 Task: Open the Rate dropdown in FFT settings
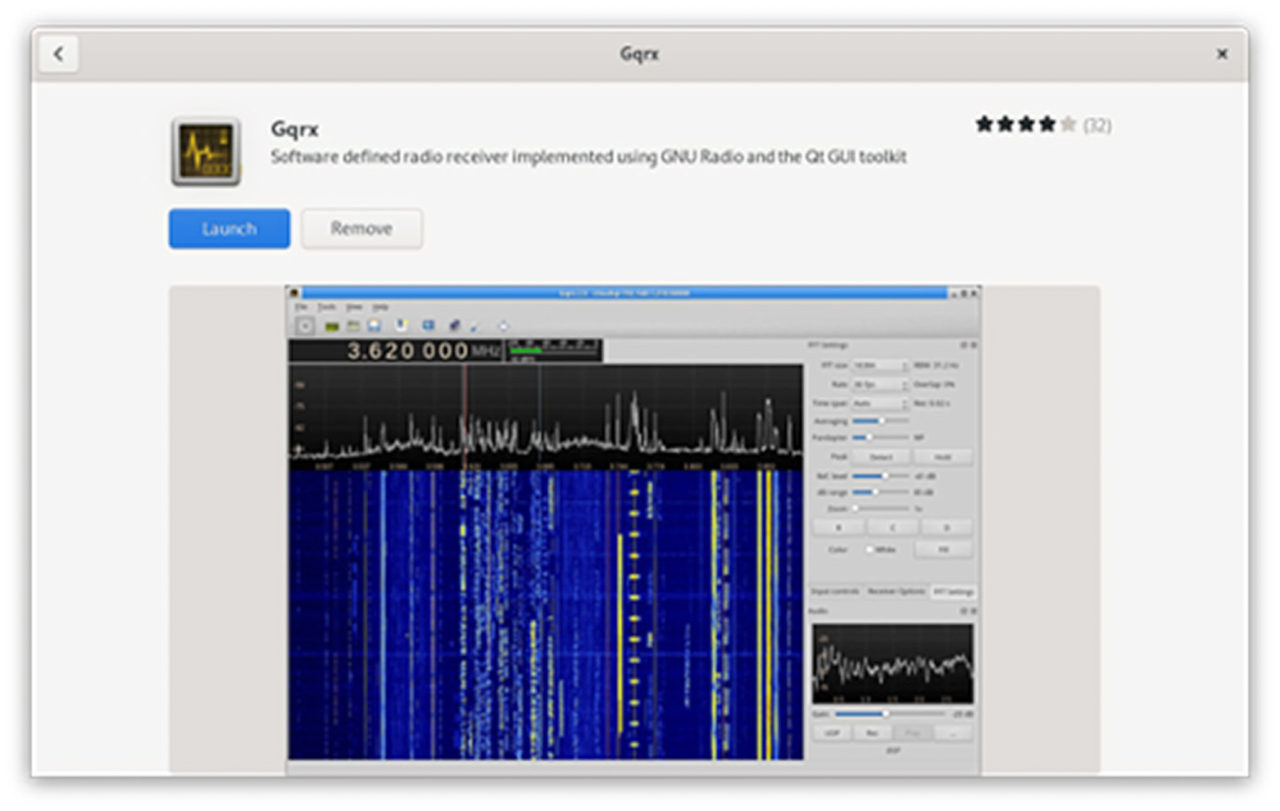click(x=879, y=385)
